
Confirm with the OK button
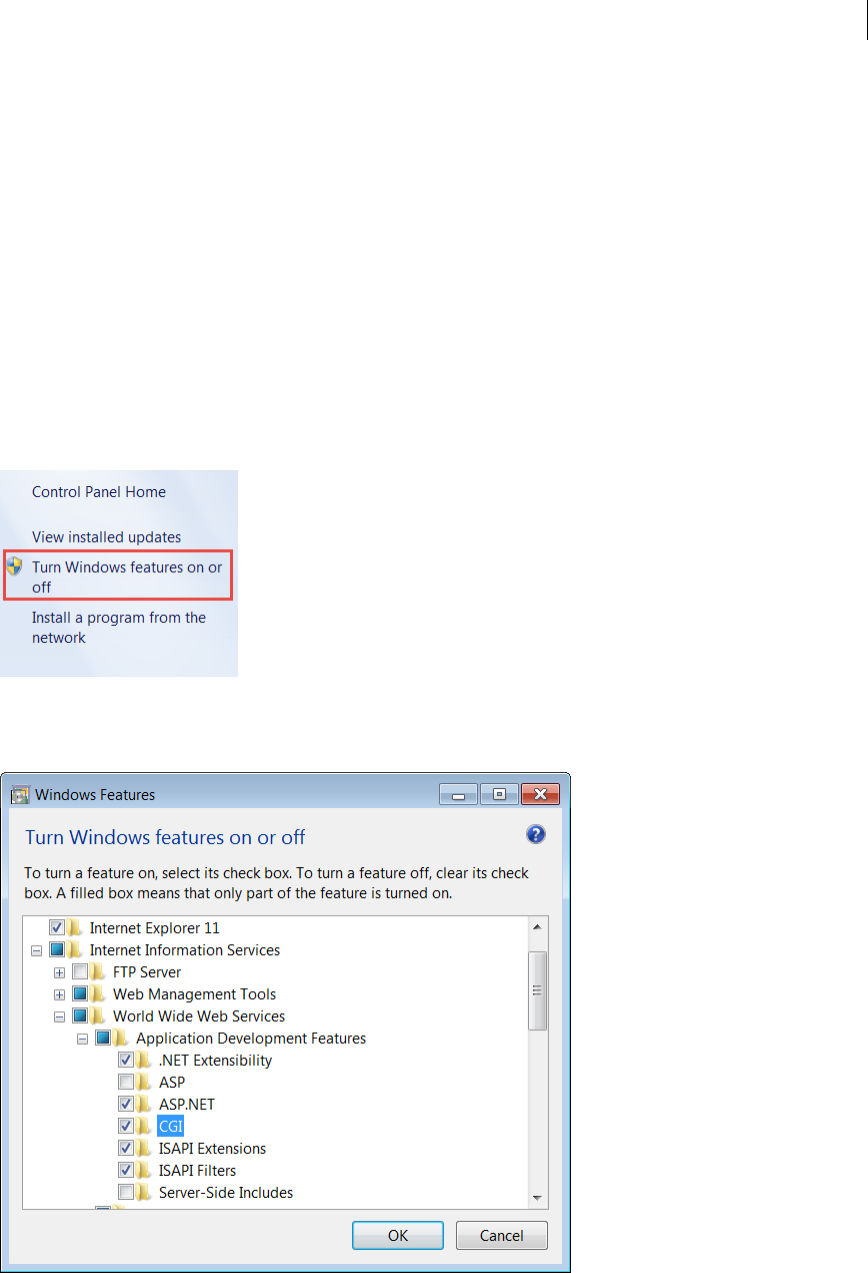point(398,1235)
